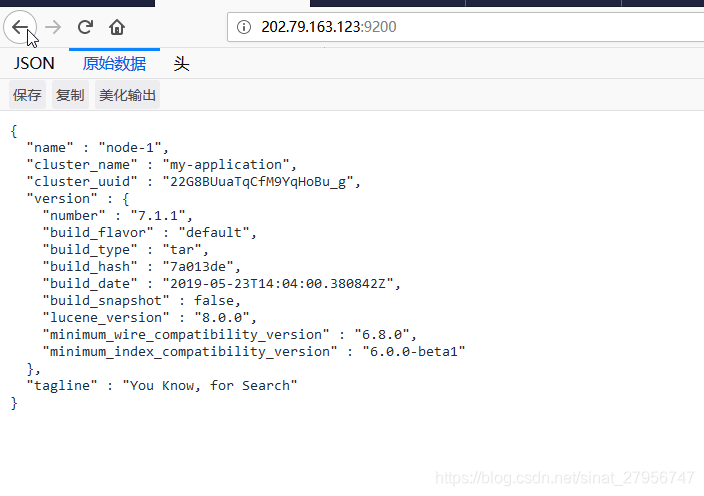The width and height of the screenshot is (704, 496).
Task: Focus the address bar showing 202.79.163.123:9200
Action: click(465, 27)
